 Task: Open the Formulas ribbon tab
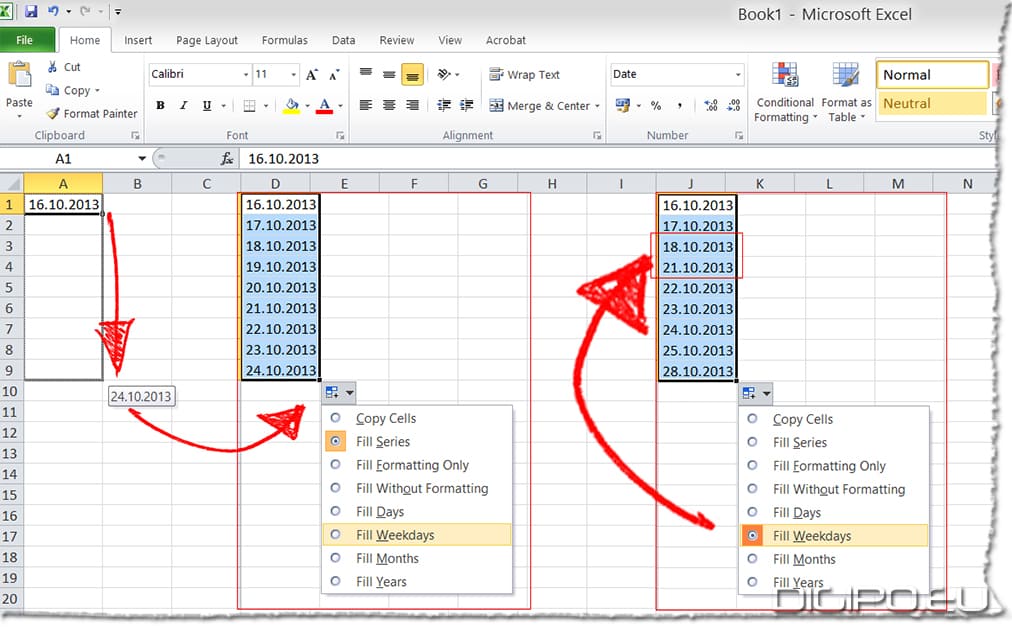coord(285,40)
